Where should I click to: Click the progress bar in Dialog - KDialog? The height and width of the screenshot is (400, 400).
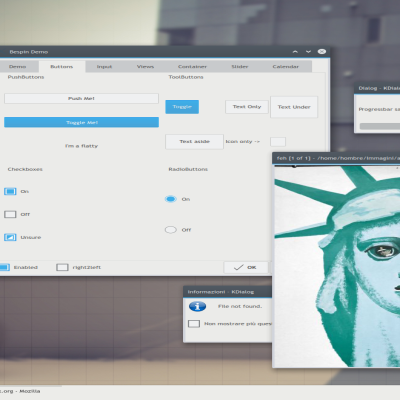(x=380, y=126)
